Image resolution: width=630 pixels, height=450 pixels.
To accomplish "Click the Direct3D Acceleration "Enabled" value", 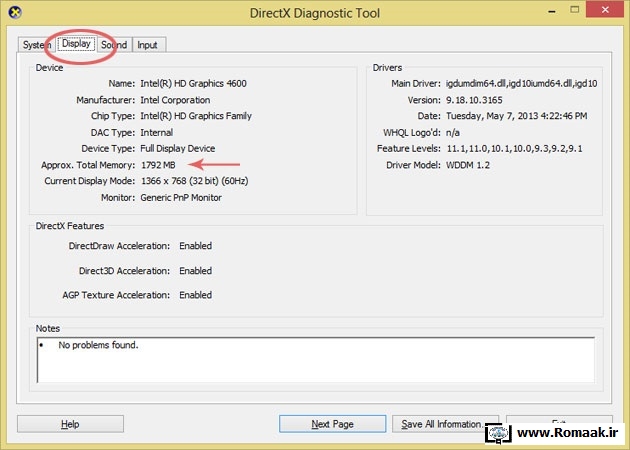I will (x=196, y=271).
